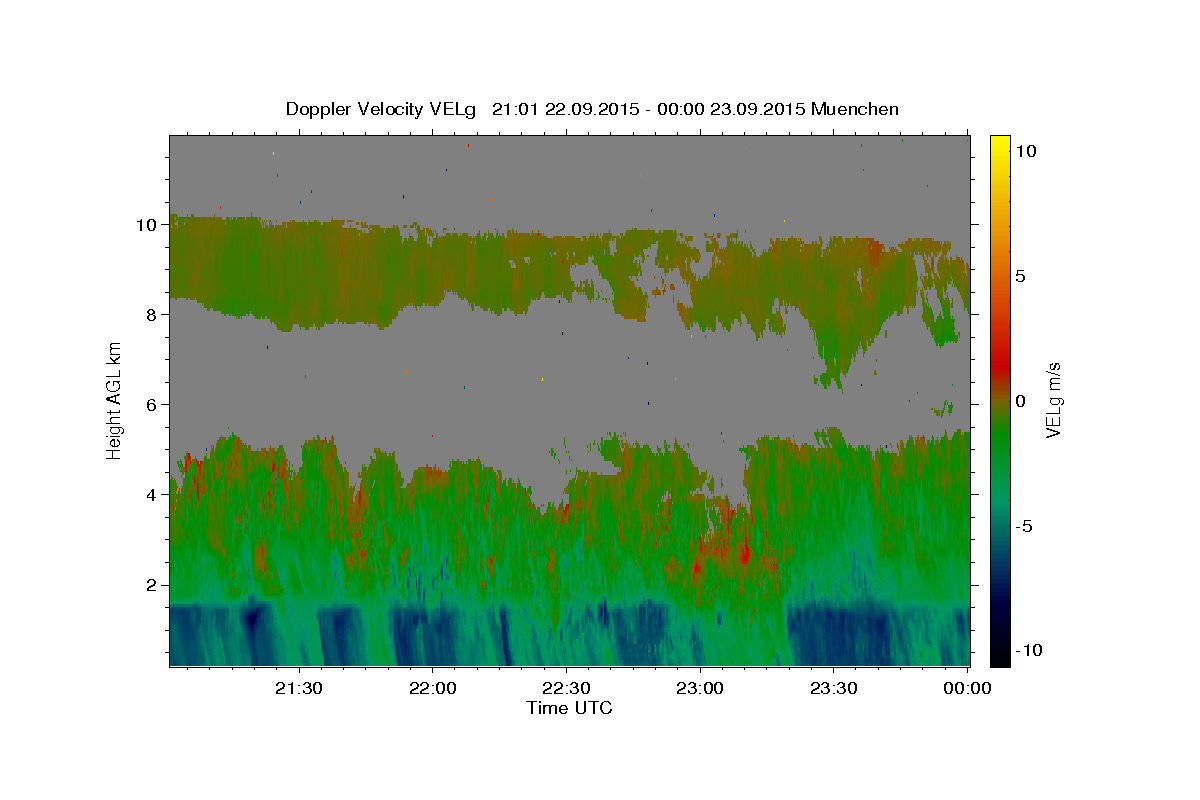Click the height tick label 6
The height and width of the screenshot is (800, 1200).
[x=151, y=405]
